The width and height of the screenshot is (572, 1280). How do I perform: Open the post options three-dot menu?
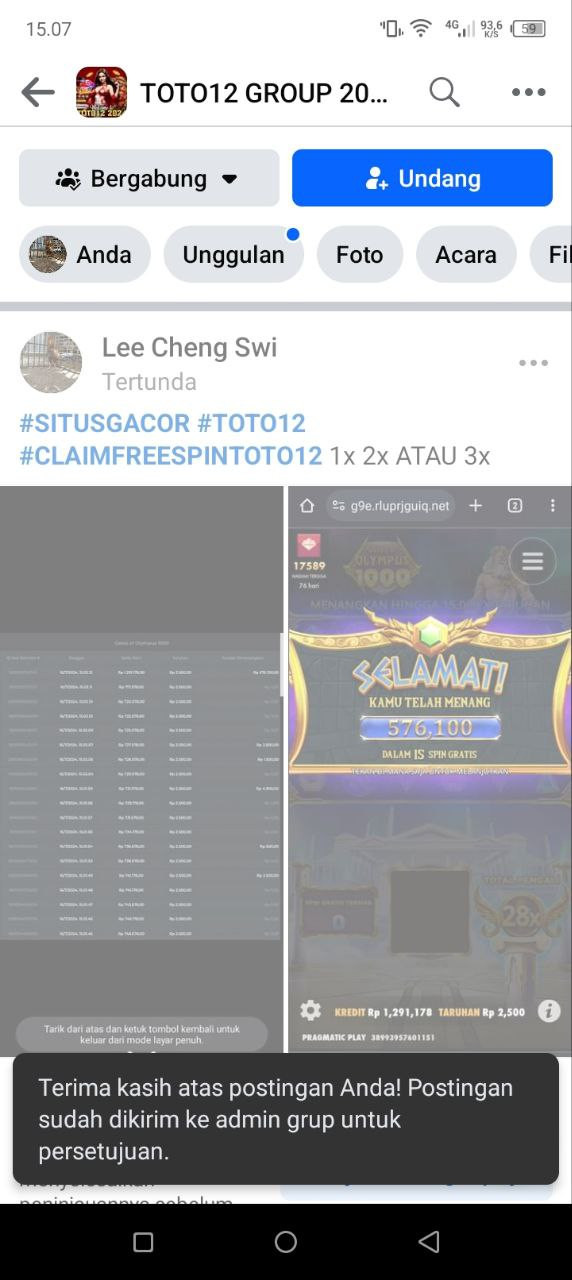click(x=533, y=363)
